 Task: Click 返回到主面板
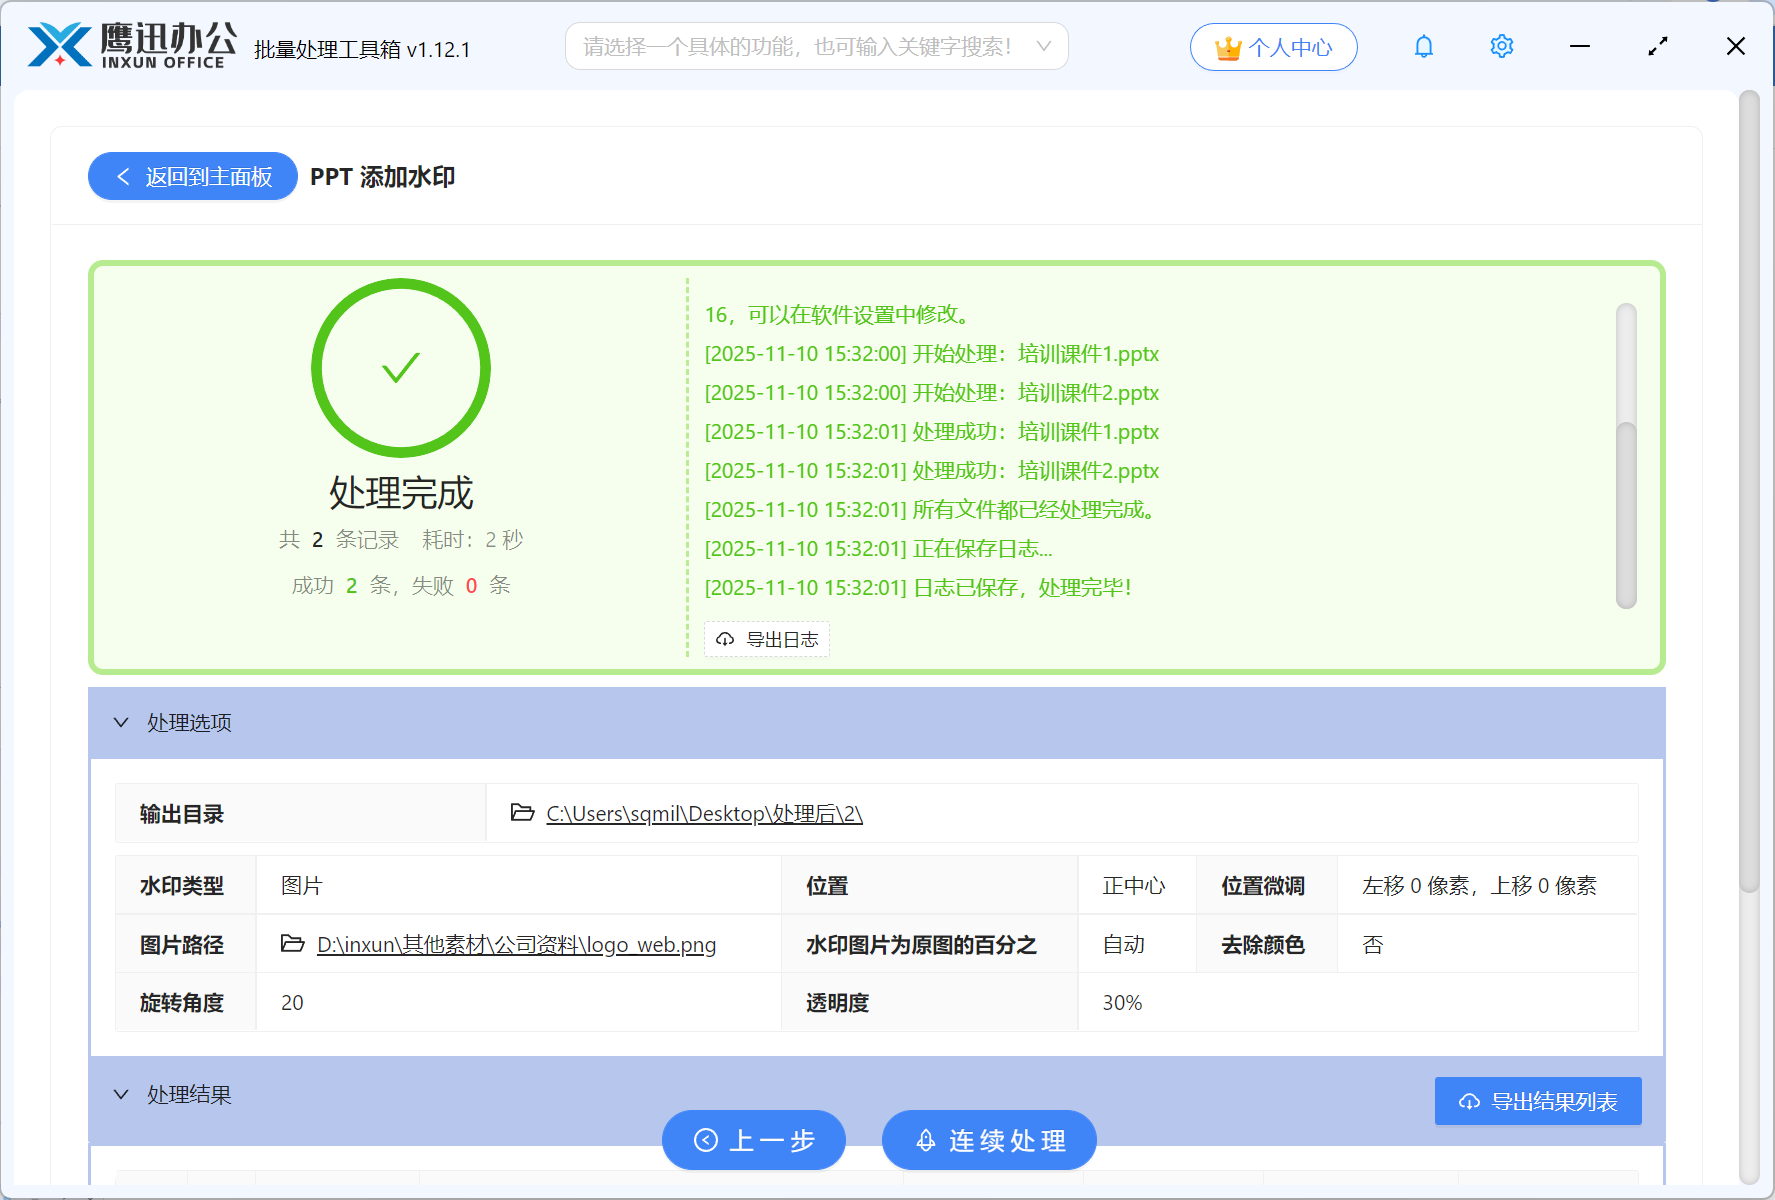tap(192, 176)
